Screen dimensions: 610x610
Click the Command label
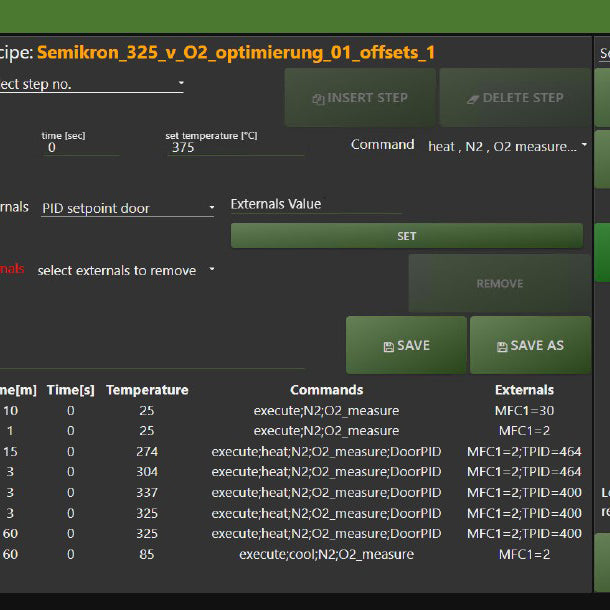pos(382,145)
